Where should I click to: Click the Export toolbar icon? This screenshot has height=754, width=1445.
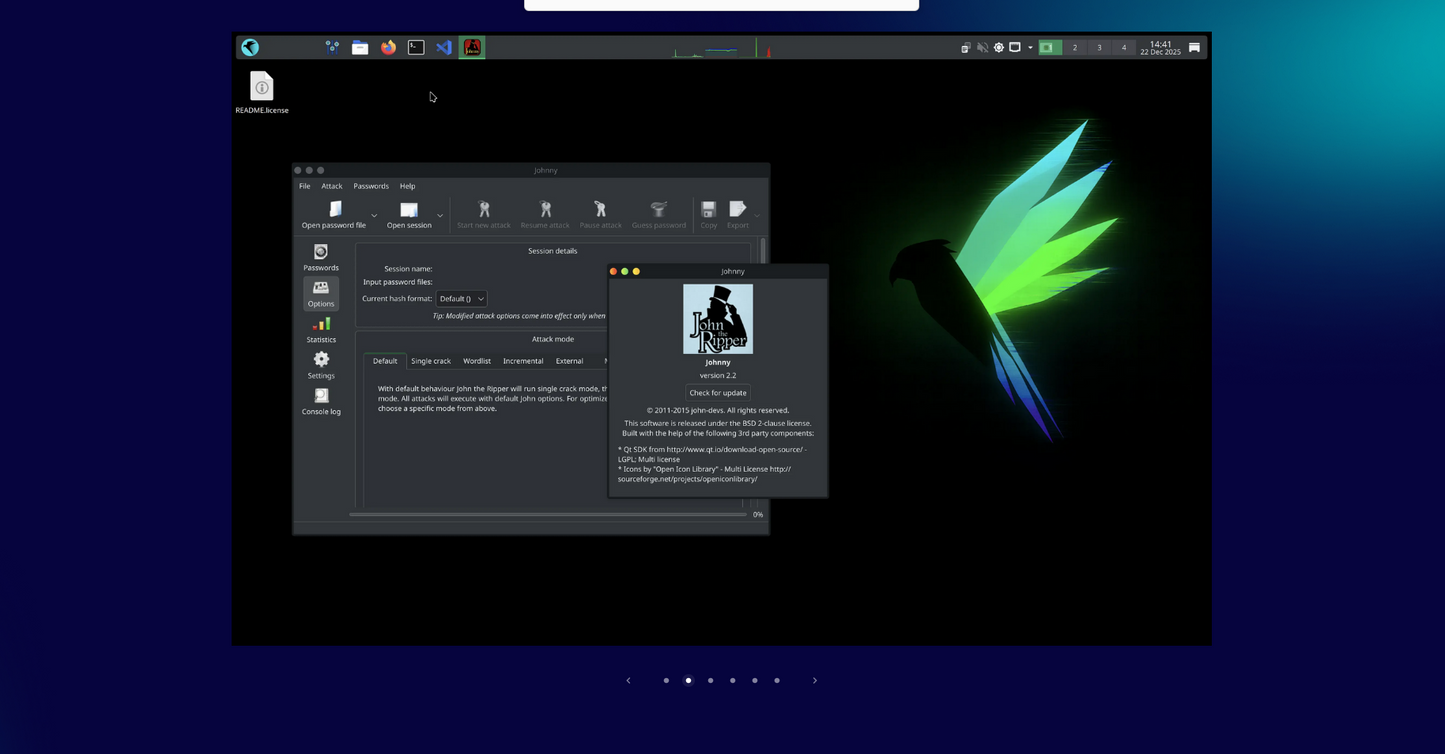pos(738,209)
